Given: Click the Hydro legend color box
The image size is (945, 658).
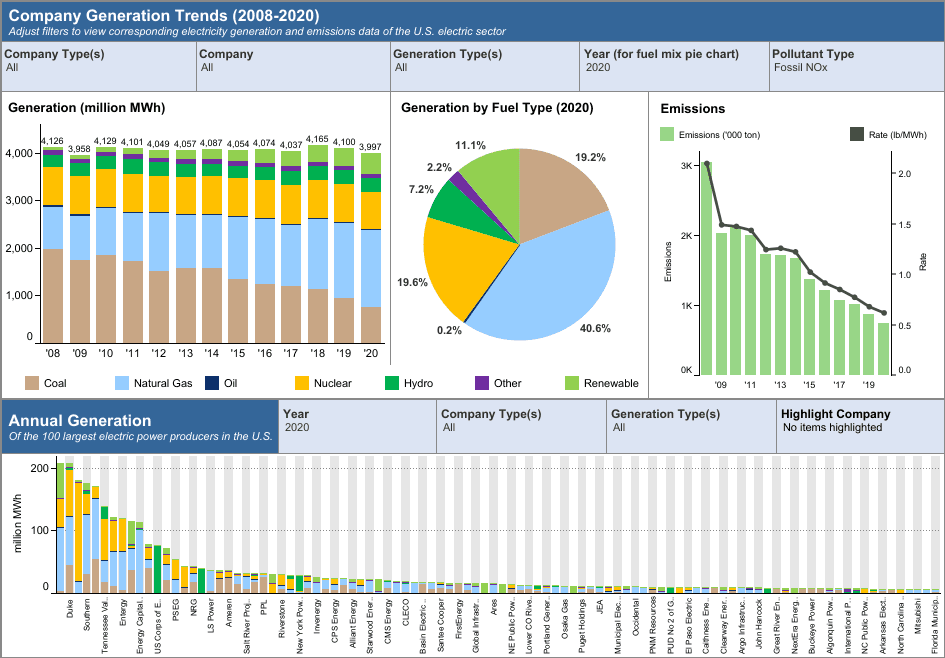Looking at the screenshot, I should coord(391,383).
